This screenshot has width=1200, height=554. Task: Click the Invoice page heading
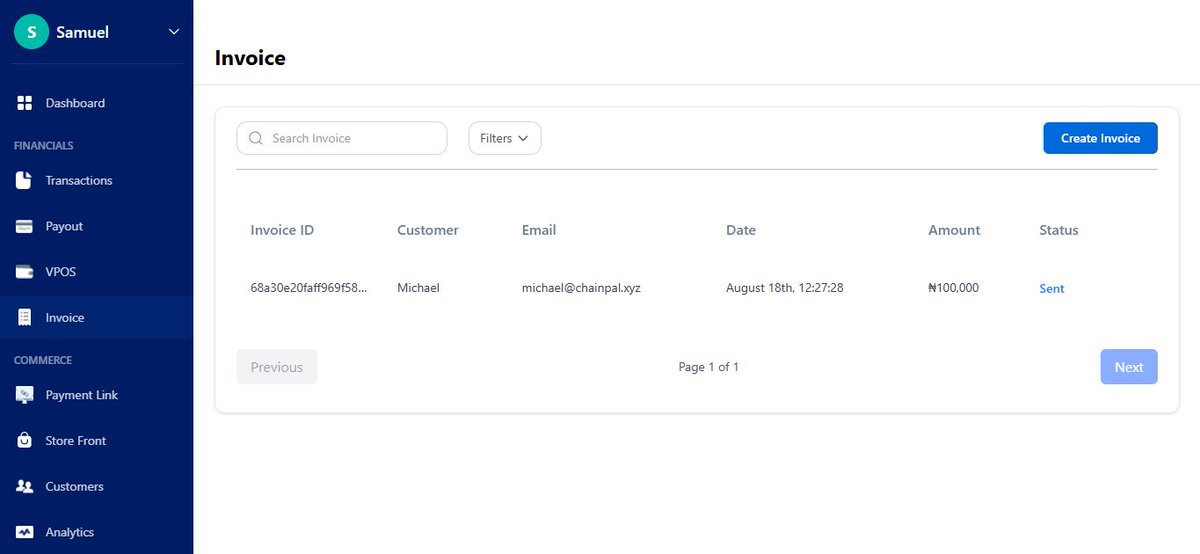pos(250,58)
